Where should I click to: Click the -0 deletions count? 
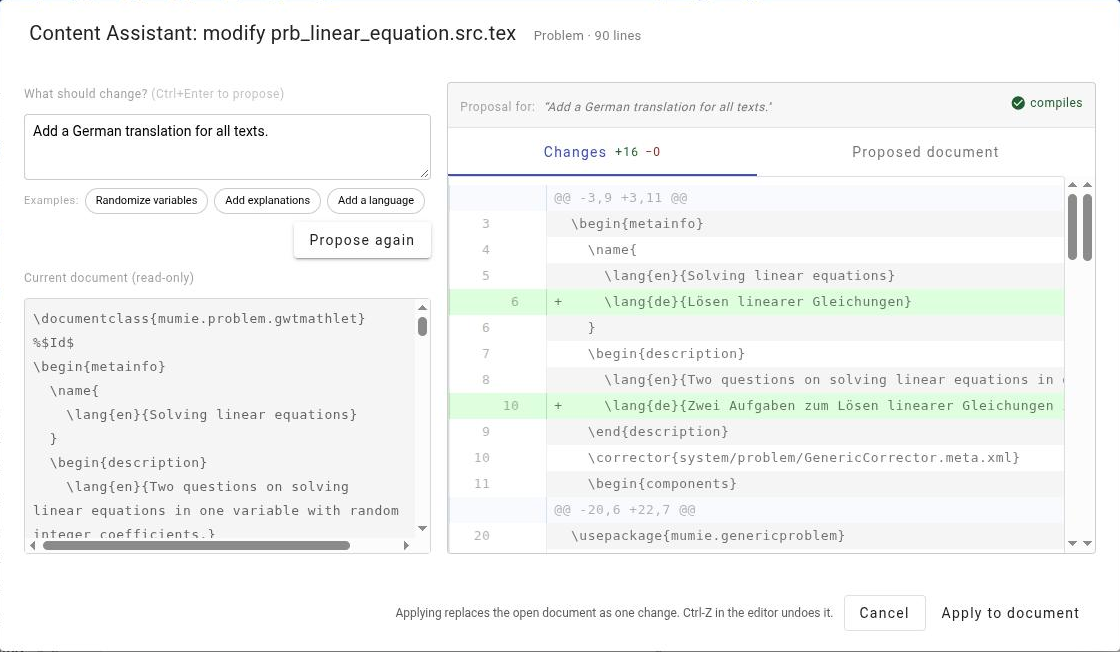tap(653, 152)
